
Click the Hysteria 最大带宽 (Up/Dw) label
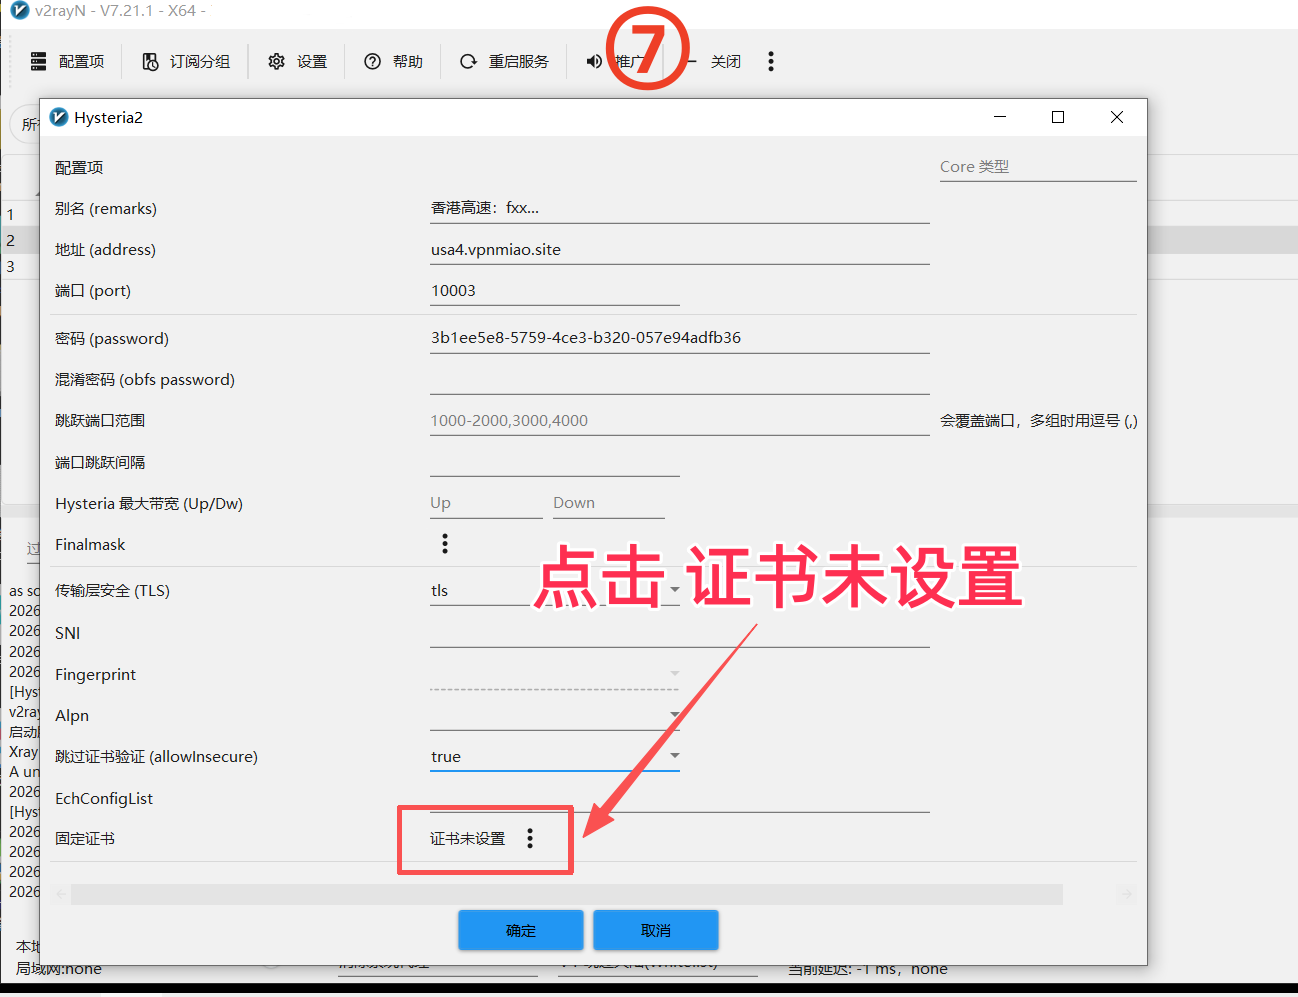point(149,504)
